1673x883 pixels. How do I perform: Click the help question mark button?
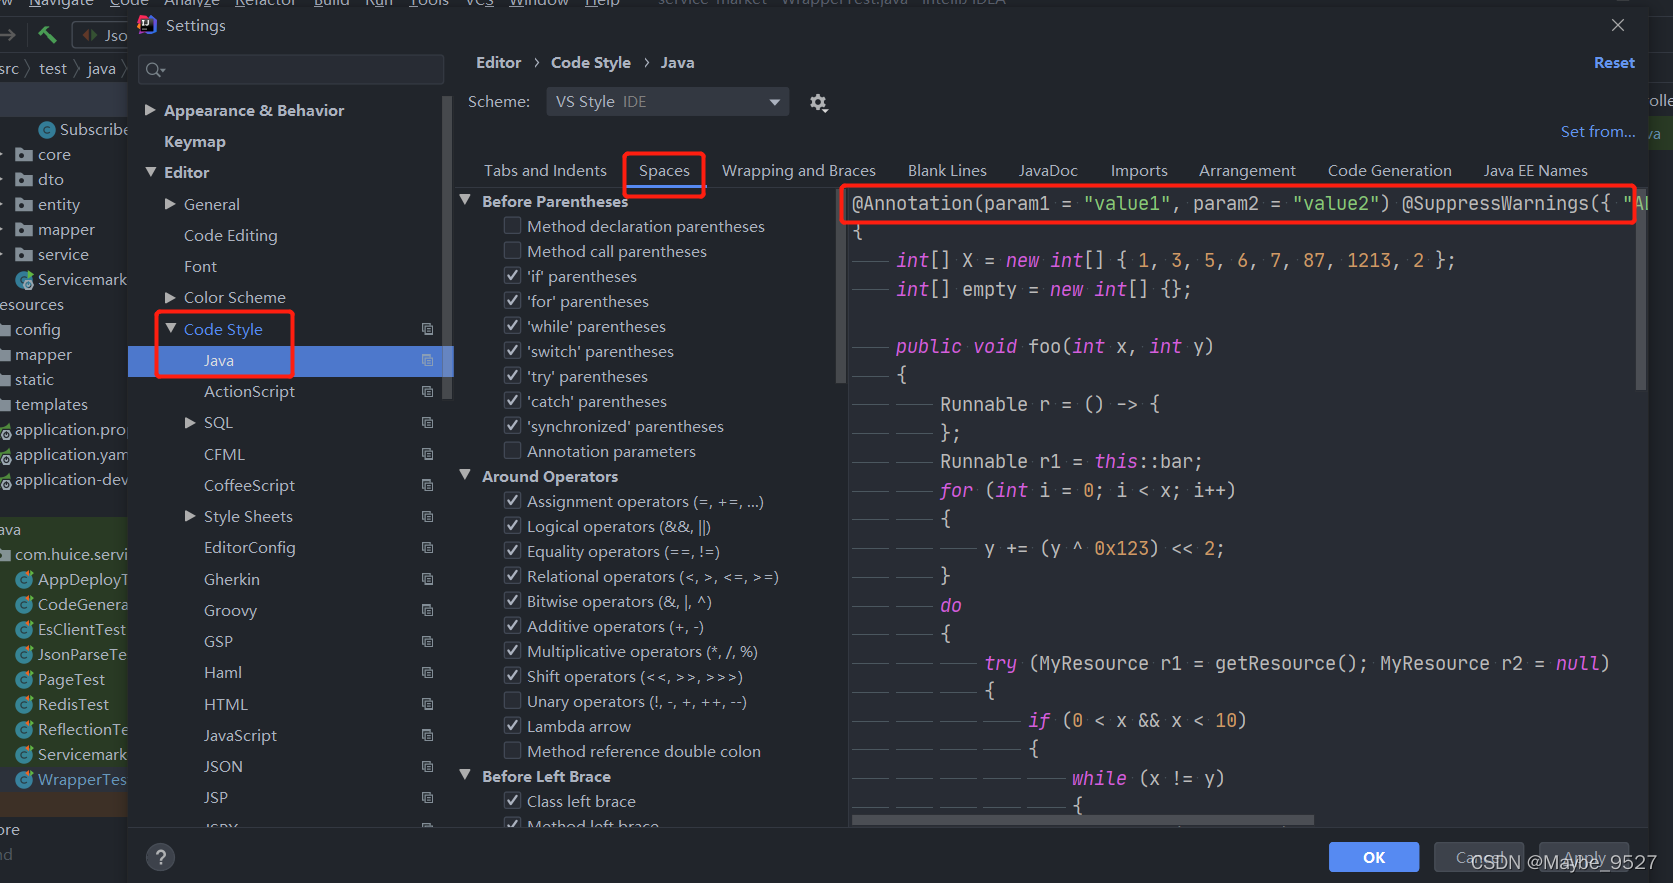(160, 857)
